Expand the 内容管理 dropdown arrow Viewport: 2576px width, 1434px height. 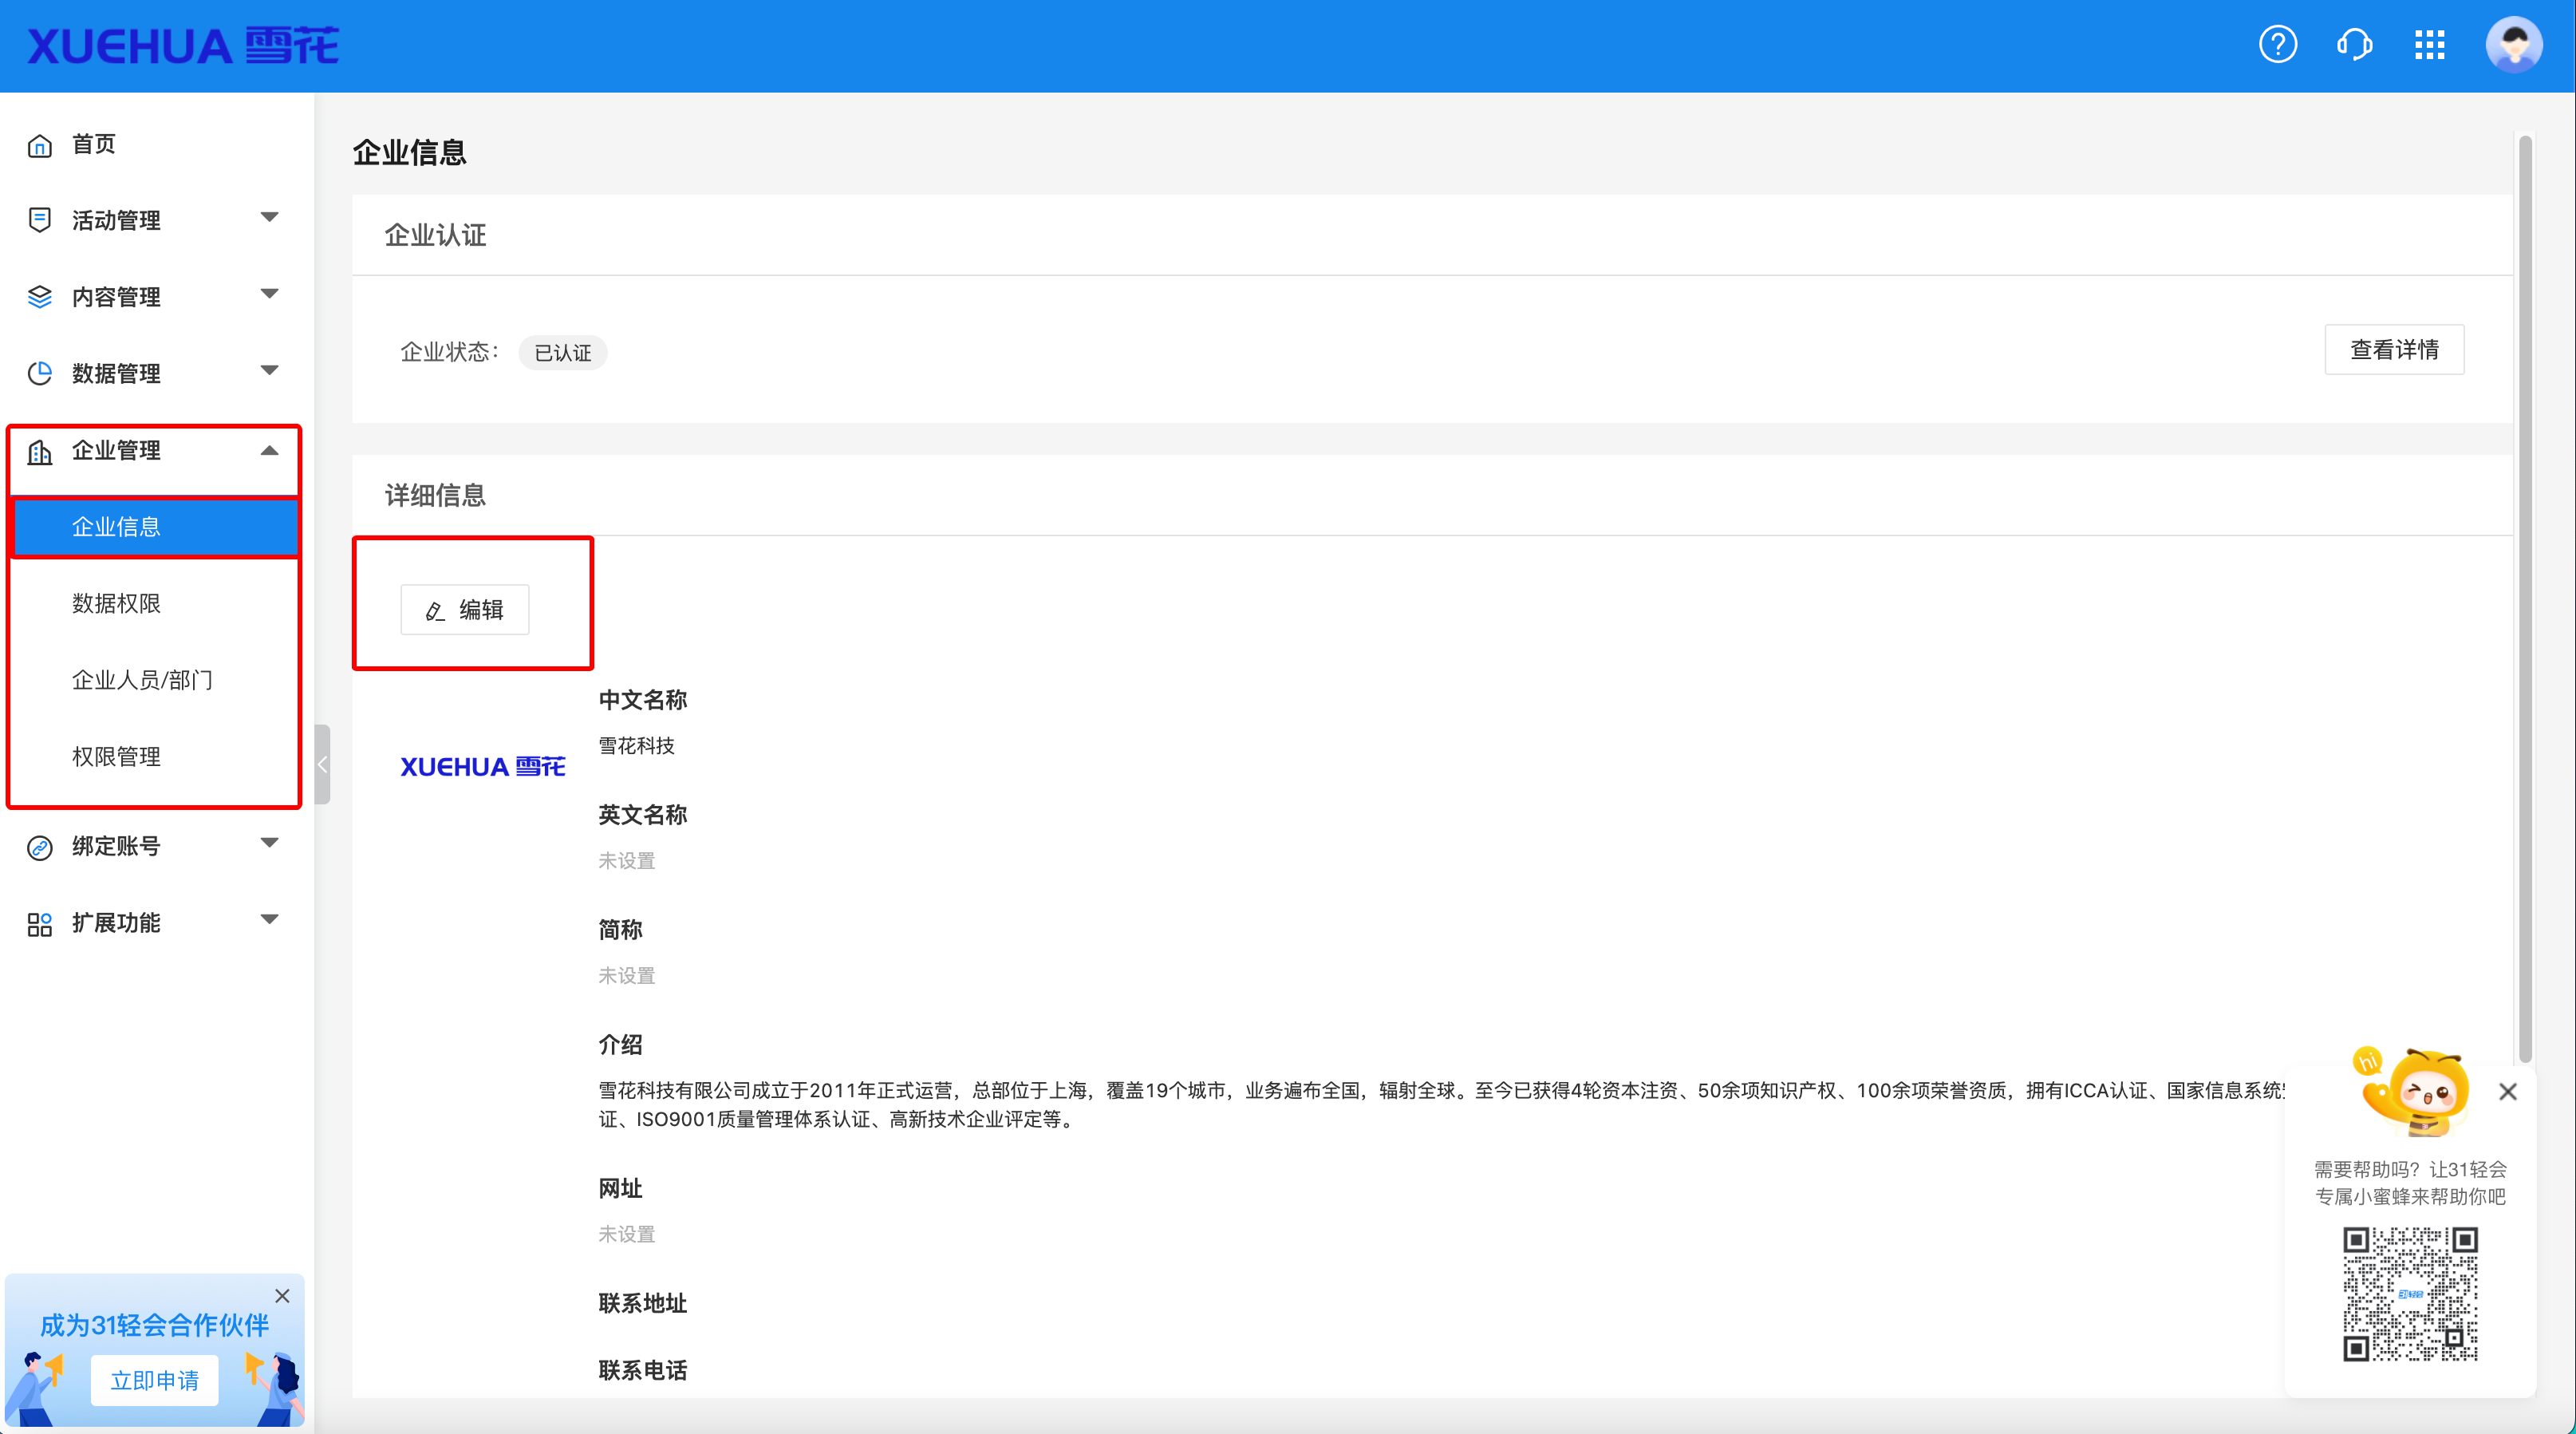[269, 294]
